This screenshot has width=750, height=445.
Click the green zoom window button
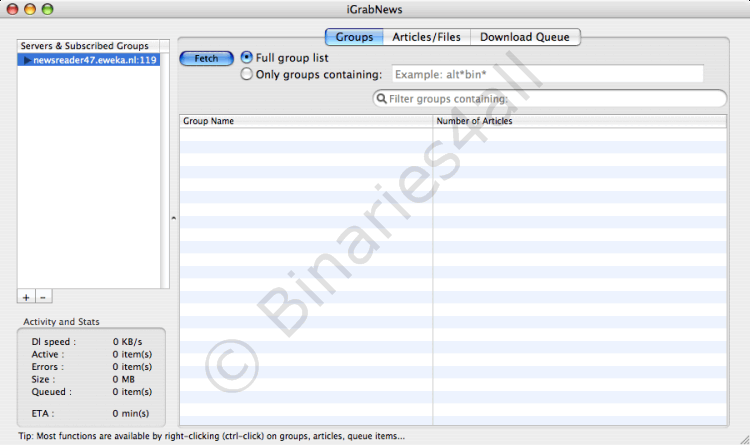[x=47, y=9]
